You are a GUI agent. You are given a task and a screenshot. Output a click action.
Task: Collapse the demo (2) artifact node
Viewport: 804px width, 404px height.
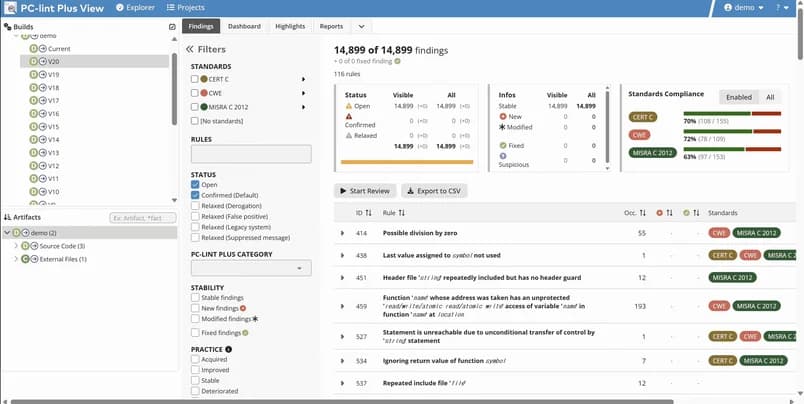coord(7,233)
